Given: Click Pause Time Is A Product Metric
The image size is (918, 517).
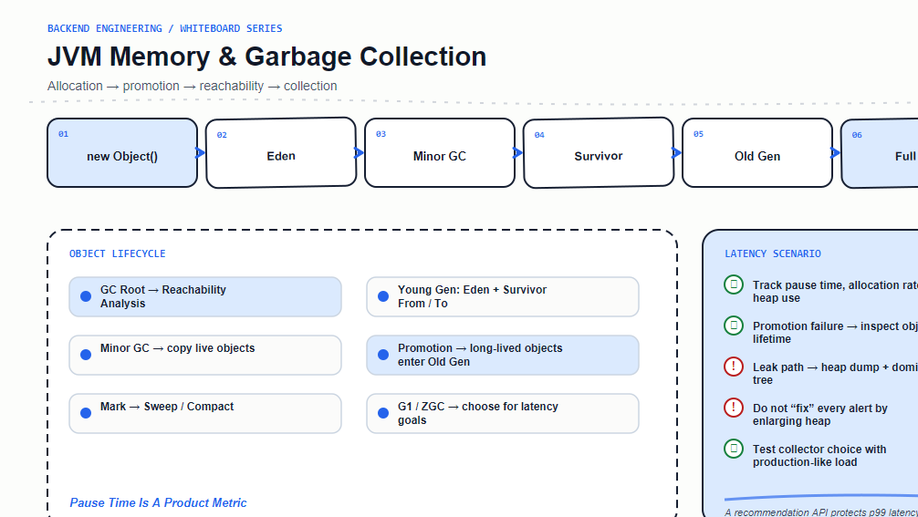Looking at the screenshot, I should point(158,503).
